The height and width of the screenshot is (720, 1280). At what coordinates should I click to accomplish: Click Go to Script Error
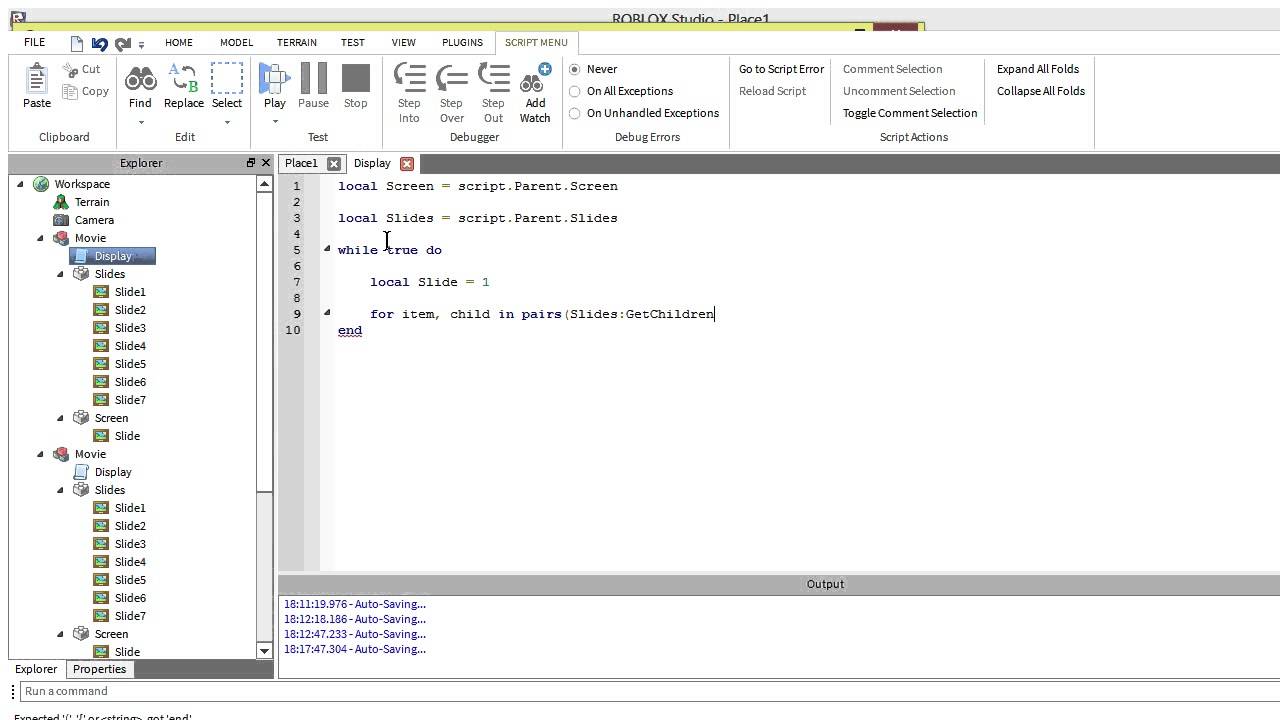781,69
